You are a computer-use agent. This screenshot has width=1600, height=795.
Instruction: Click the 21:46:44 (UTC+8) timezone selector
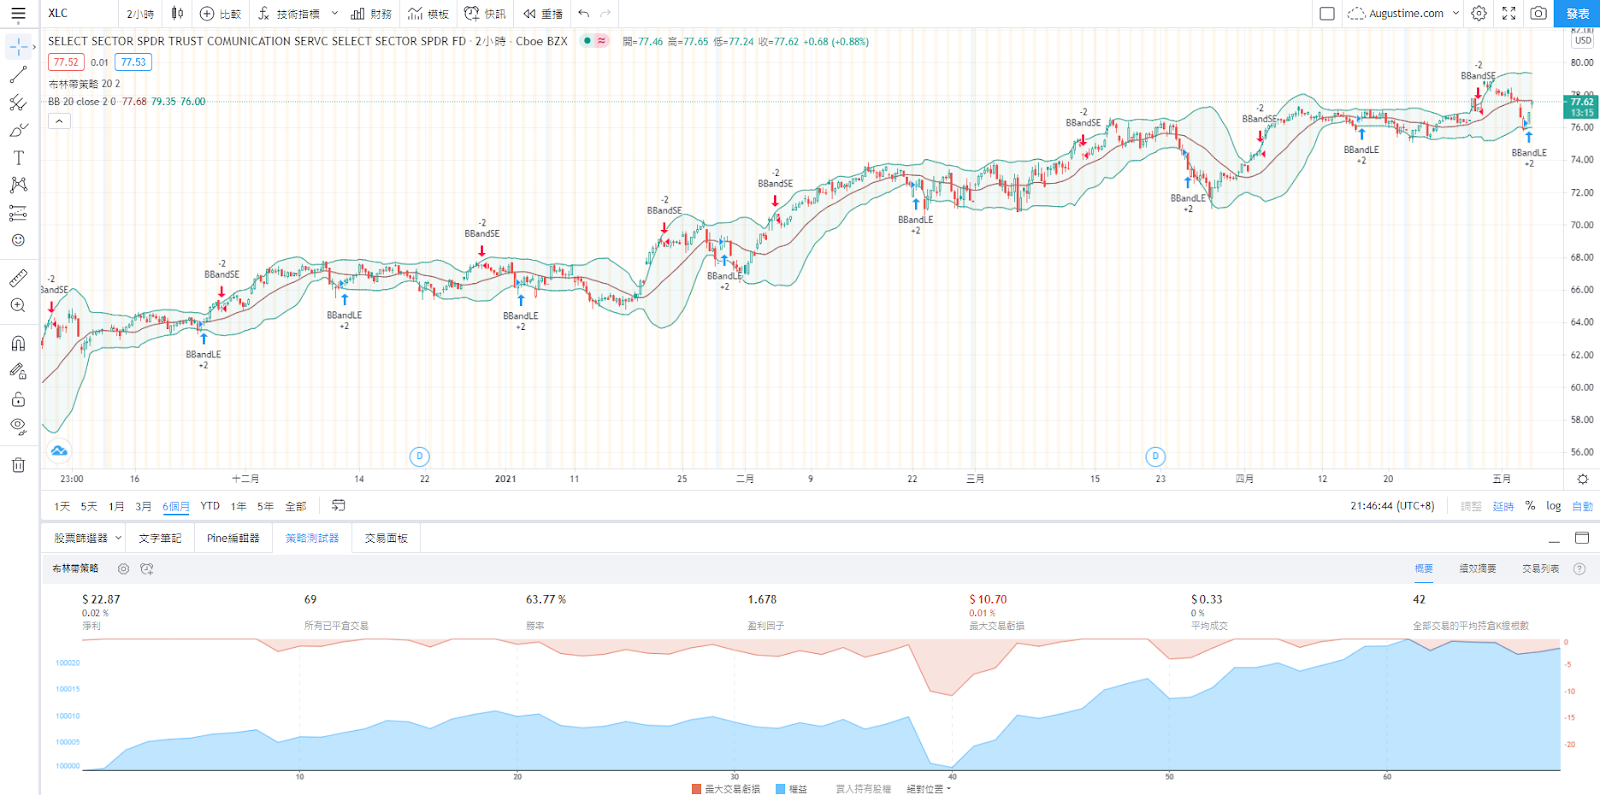coord(1392,506)
